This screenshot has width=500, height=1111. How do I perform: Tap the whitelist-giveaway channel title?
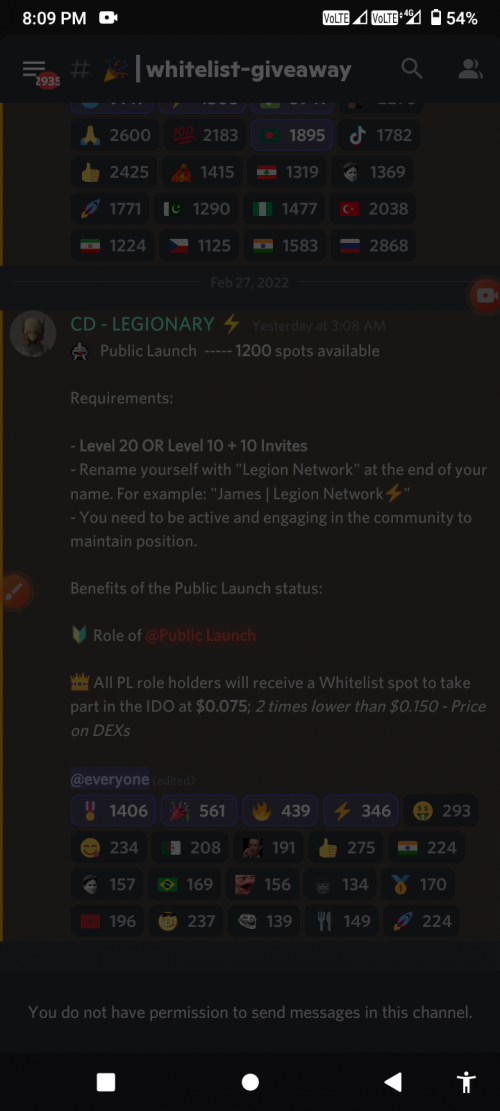point(249,69)
